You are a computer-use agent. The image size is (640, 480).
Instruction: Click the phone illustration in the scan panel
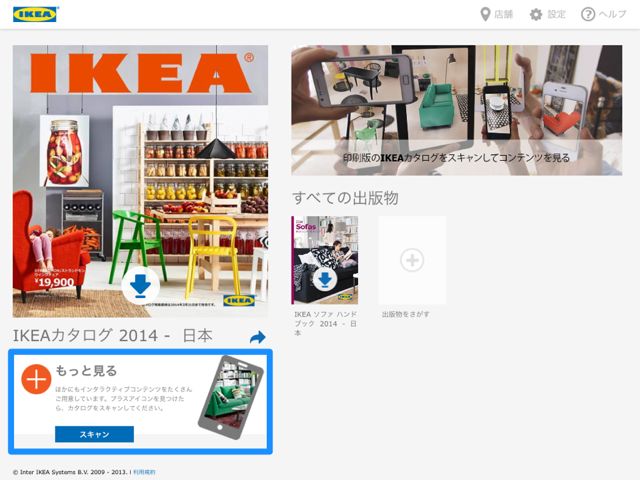pyautogui.click(x=231, y=397)
